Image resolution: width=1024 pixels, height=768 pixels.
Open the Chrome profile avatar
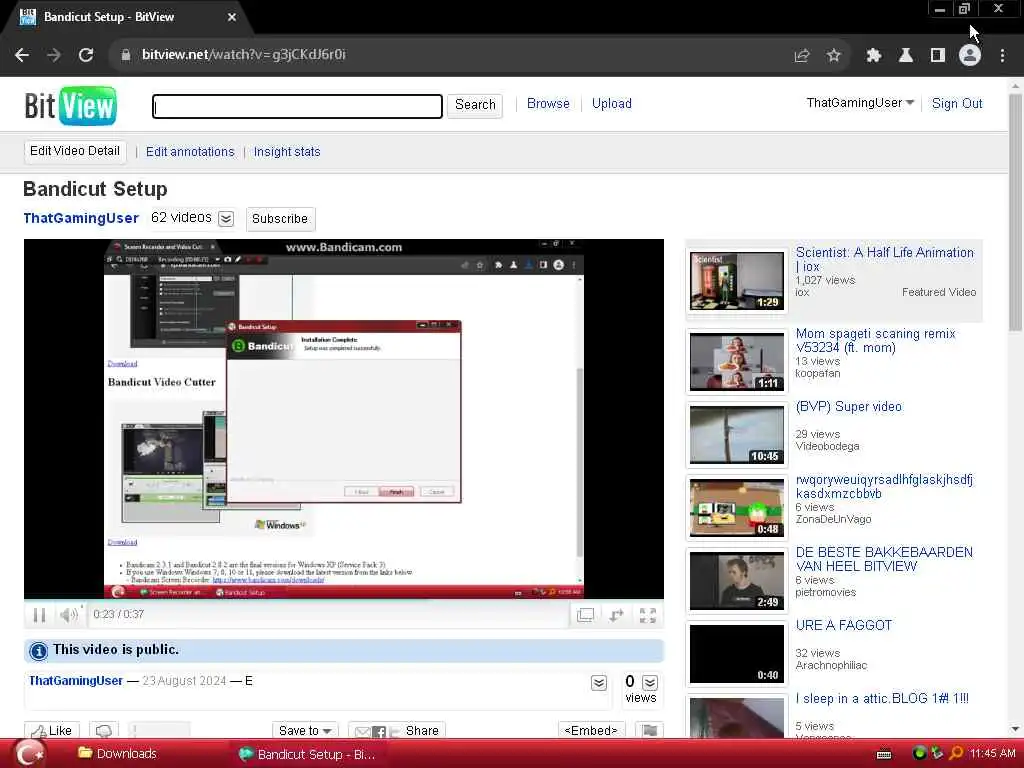(970, 56)
